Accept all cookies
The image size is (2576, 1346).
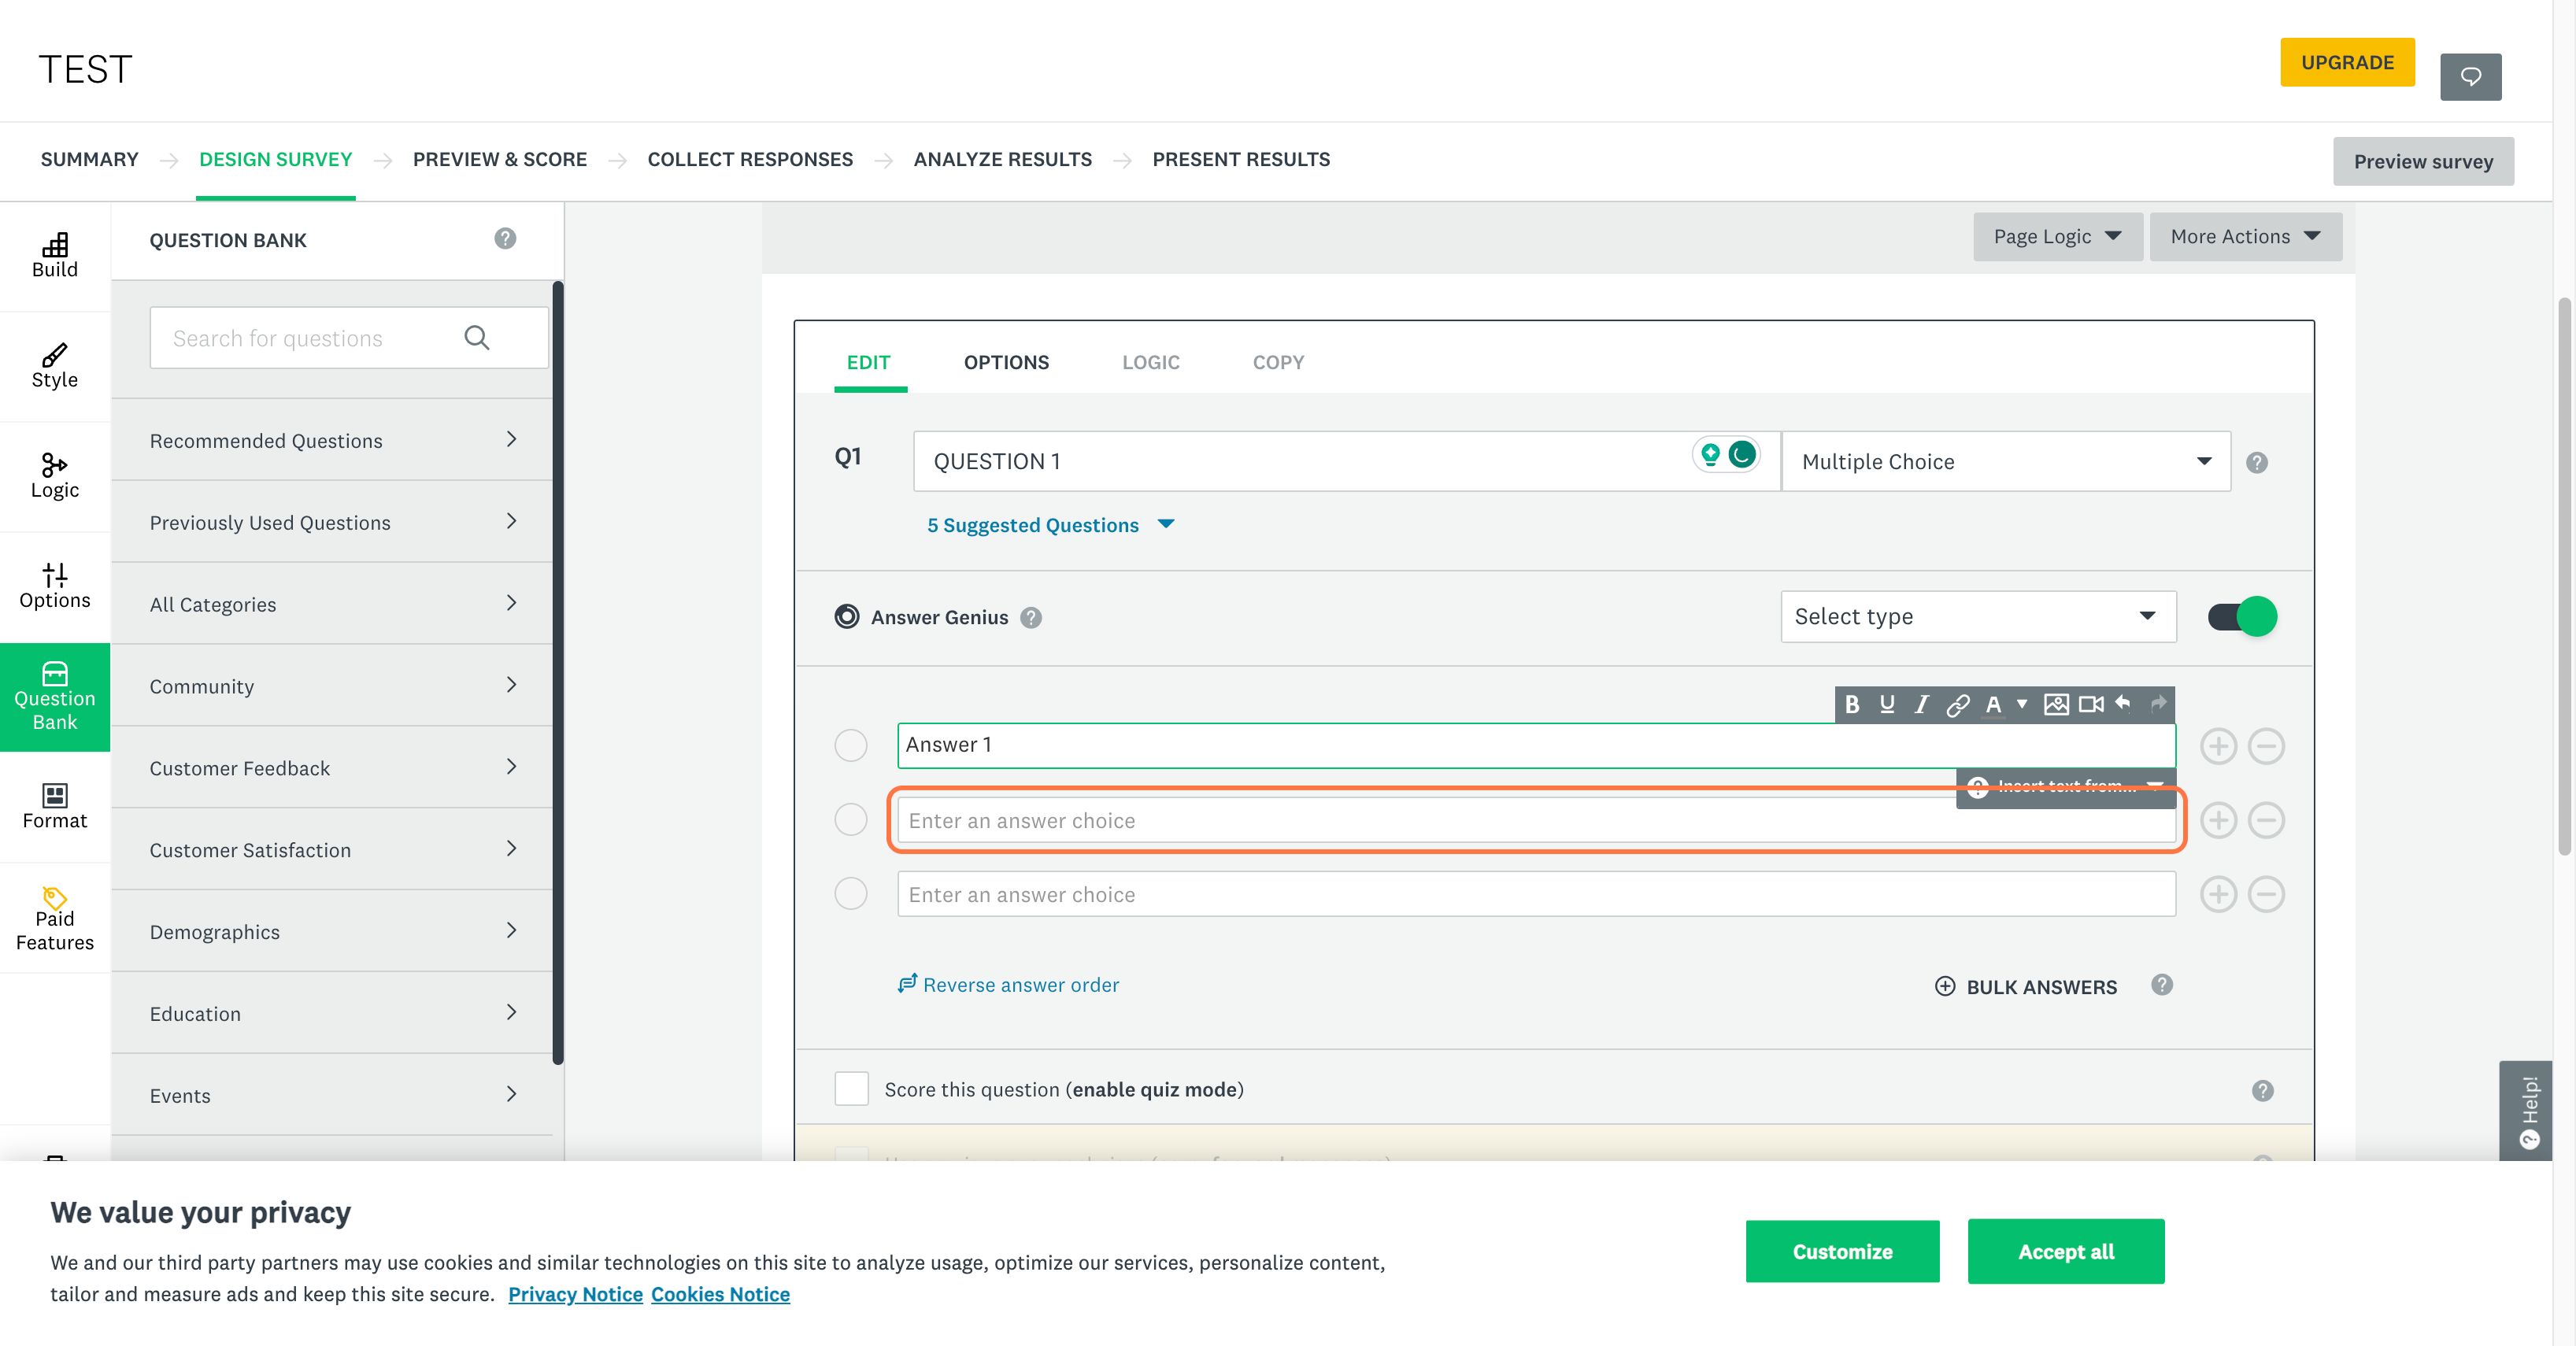click(x=2066, y=1252)
